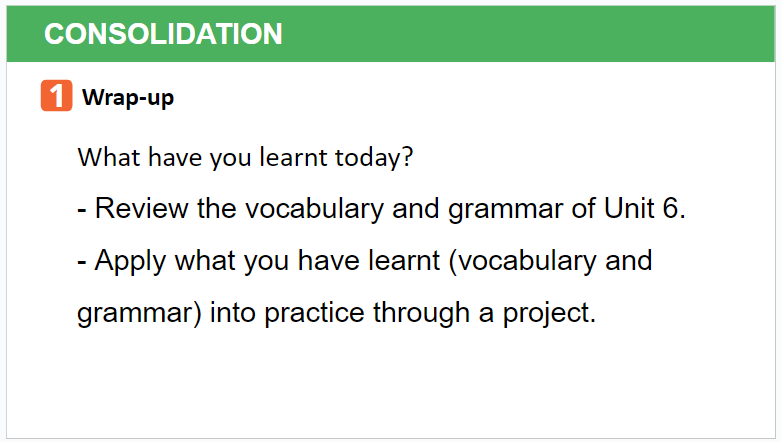The height and width of the screenshot is (442, 781).
Task: Click the question 'What have you learnt today?'
Action: point(246,158)
